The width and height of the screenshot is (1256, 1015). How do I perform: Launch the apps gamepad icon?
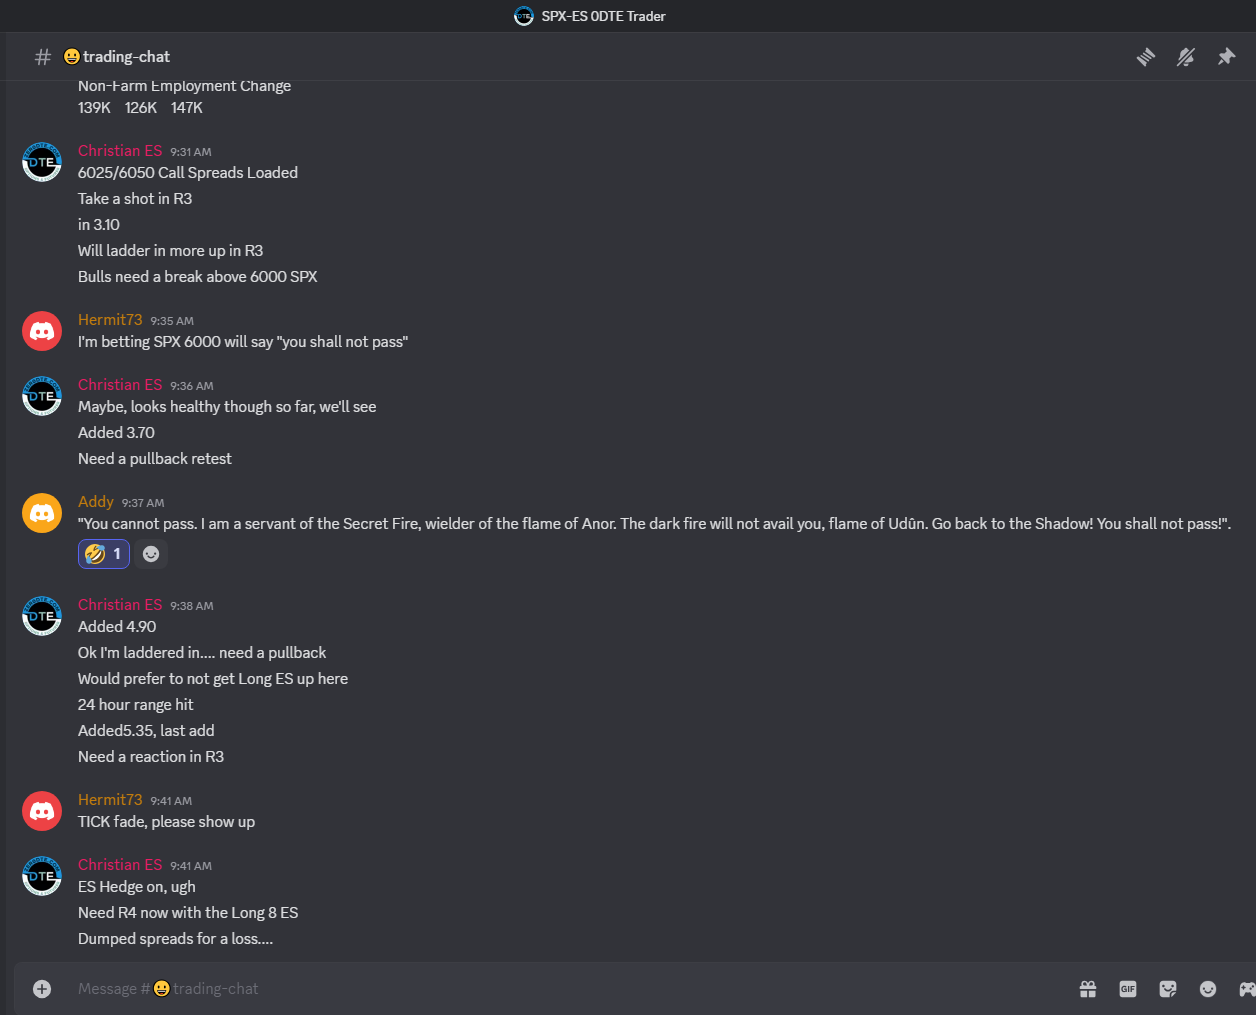click(1247, 989)
